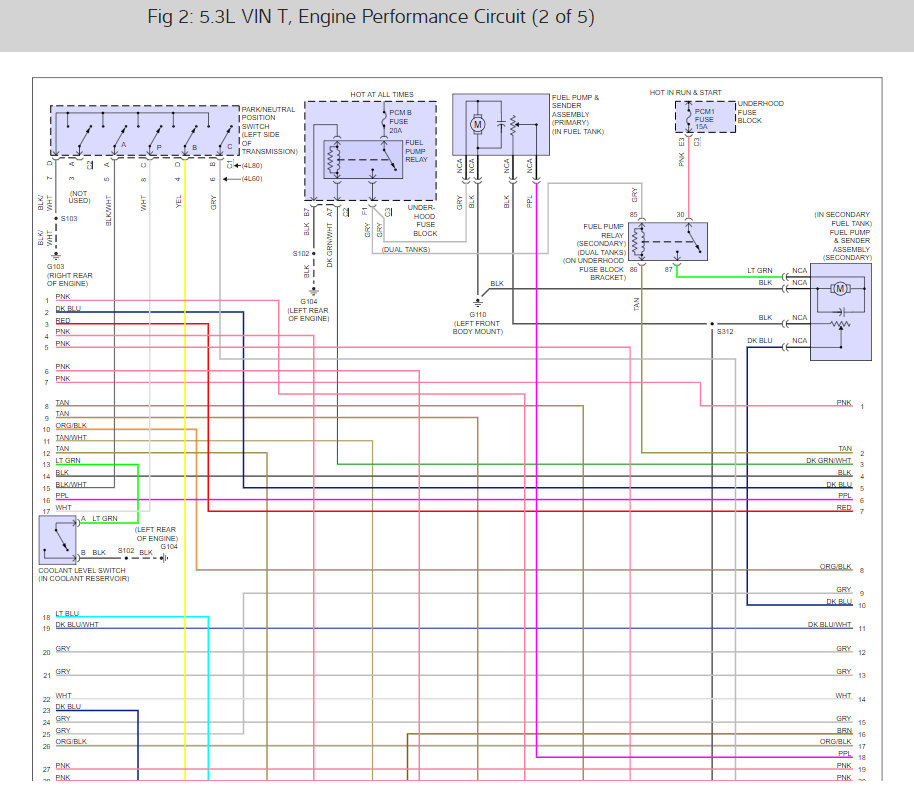914x796 pixels.
Task: Click the secondary fuel pump motor symbol
Action: click(x=841, y=288)
